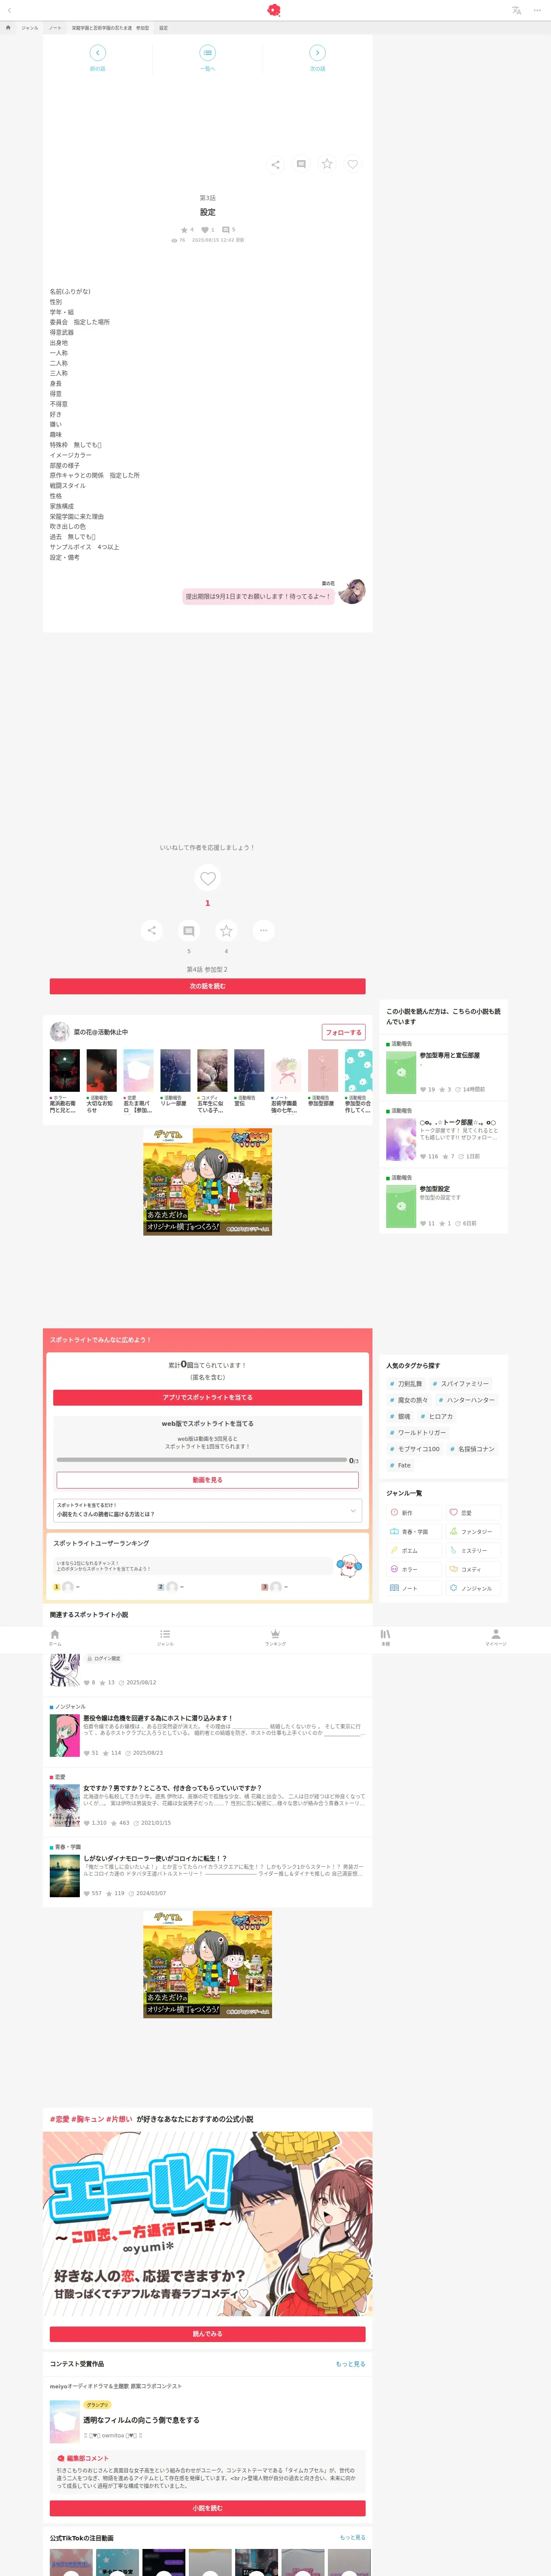This screenshot has height=2576, width=551.
Task: Go to previous chapter circle arrow 前の話
Action: pos(98,52)
